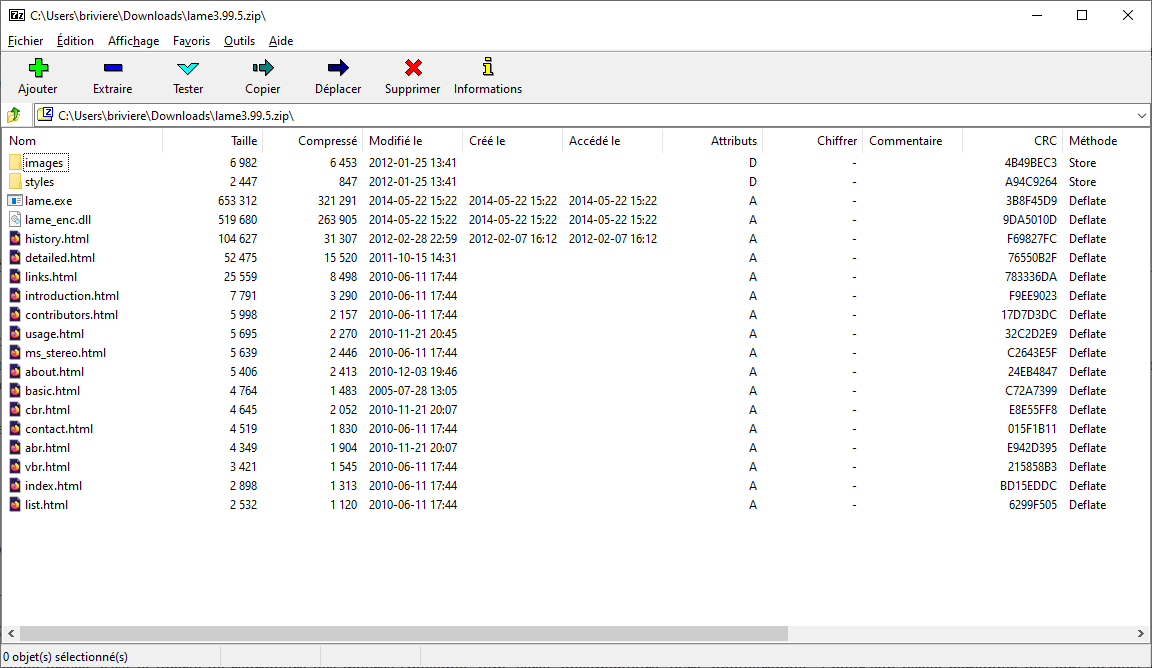Click the styles folder icon
Viewport: 1152px width, 668px height.
click(x=15, y=182)
